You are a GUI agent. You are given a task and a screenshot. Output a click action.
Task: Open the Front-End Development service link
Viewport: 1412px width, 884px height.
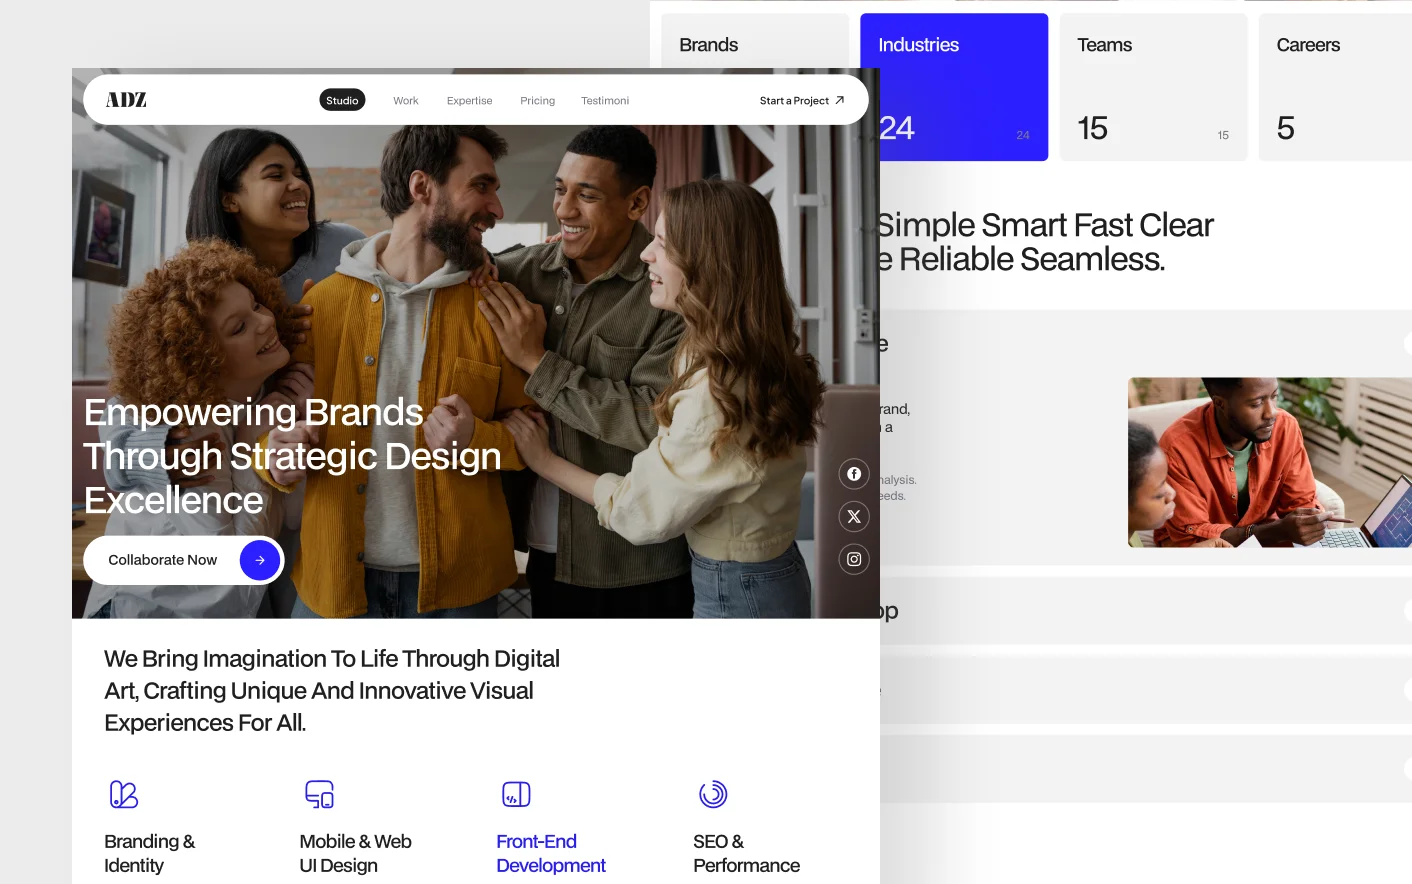550,853
